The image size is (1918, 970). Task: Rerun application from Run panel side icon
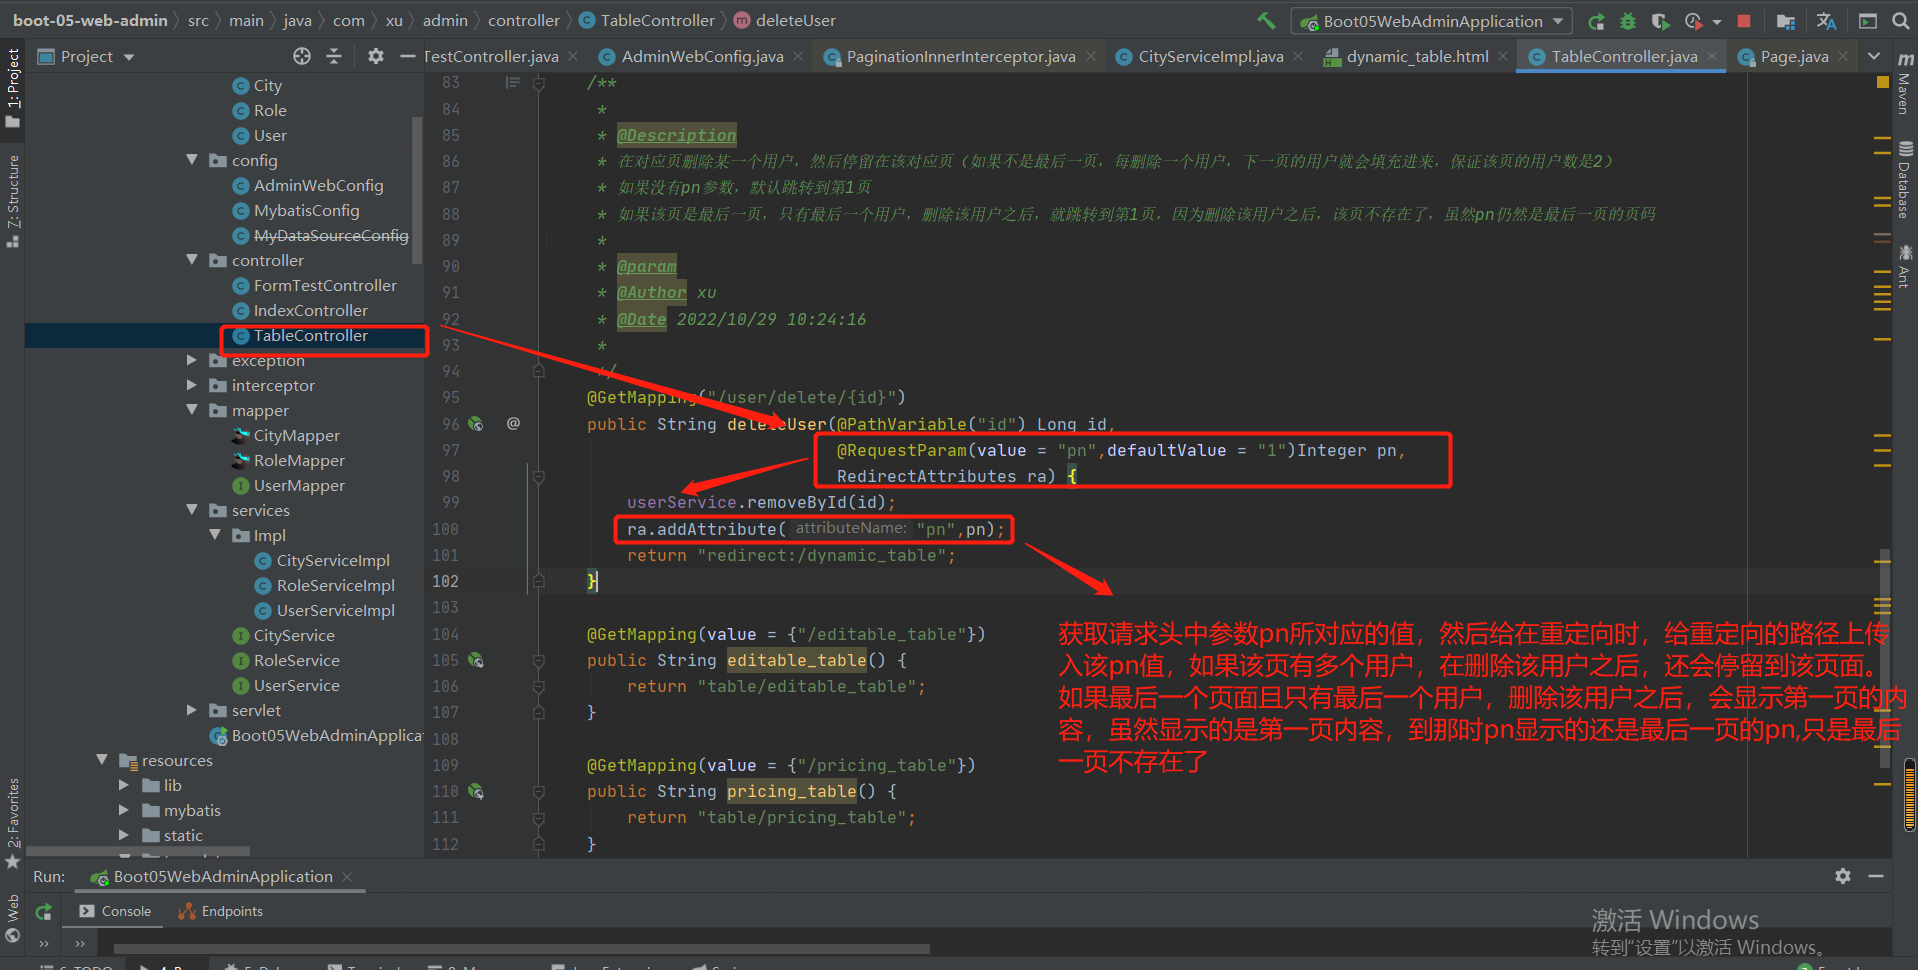43,911
